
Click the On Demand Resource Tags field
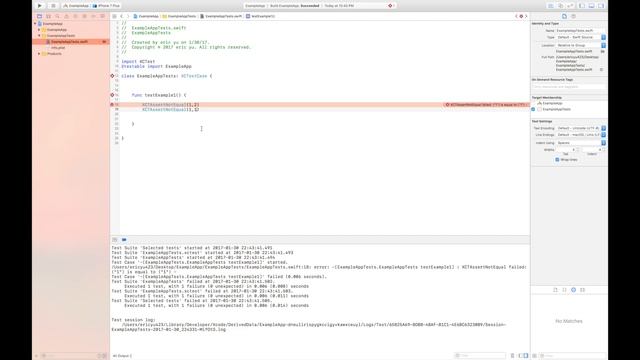coord(569,87)
